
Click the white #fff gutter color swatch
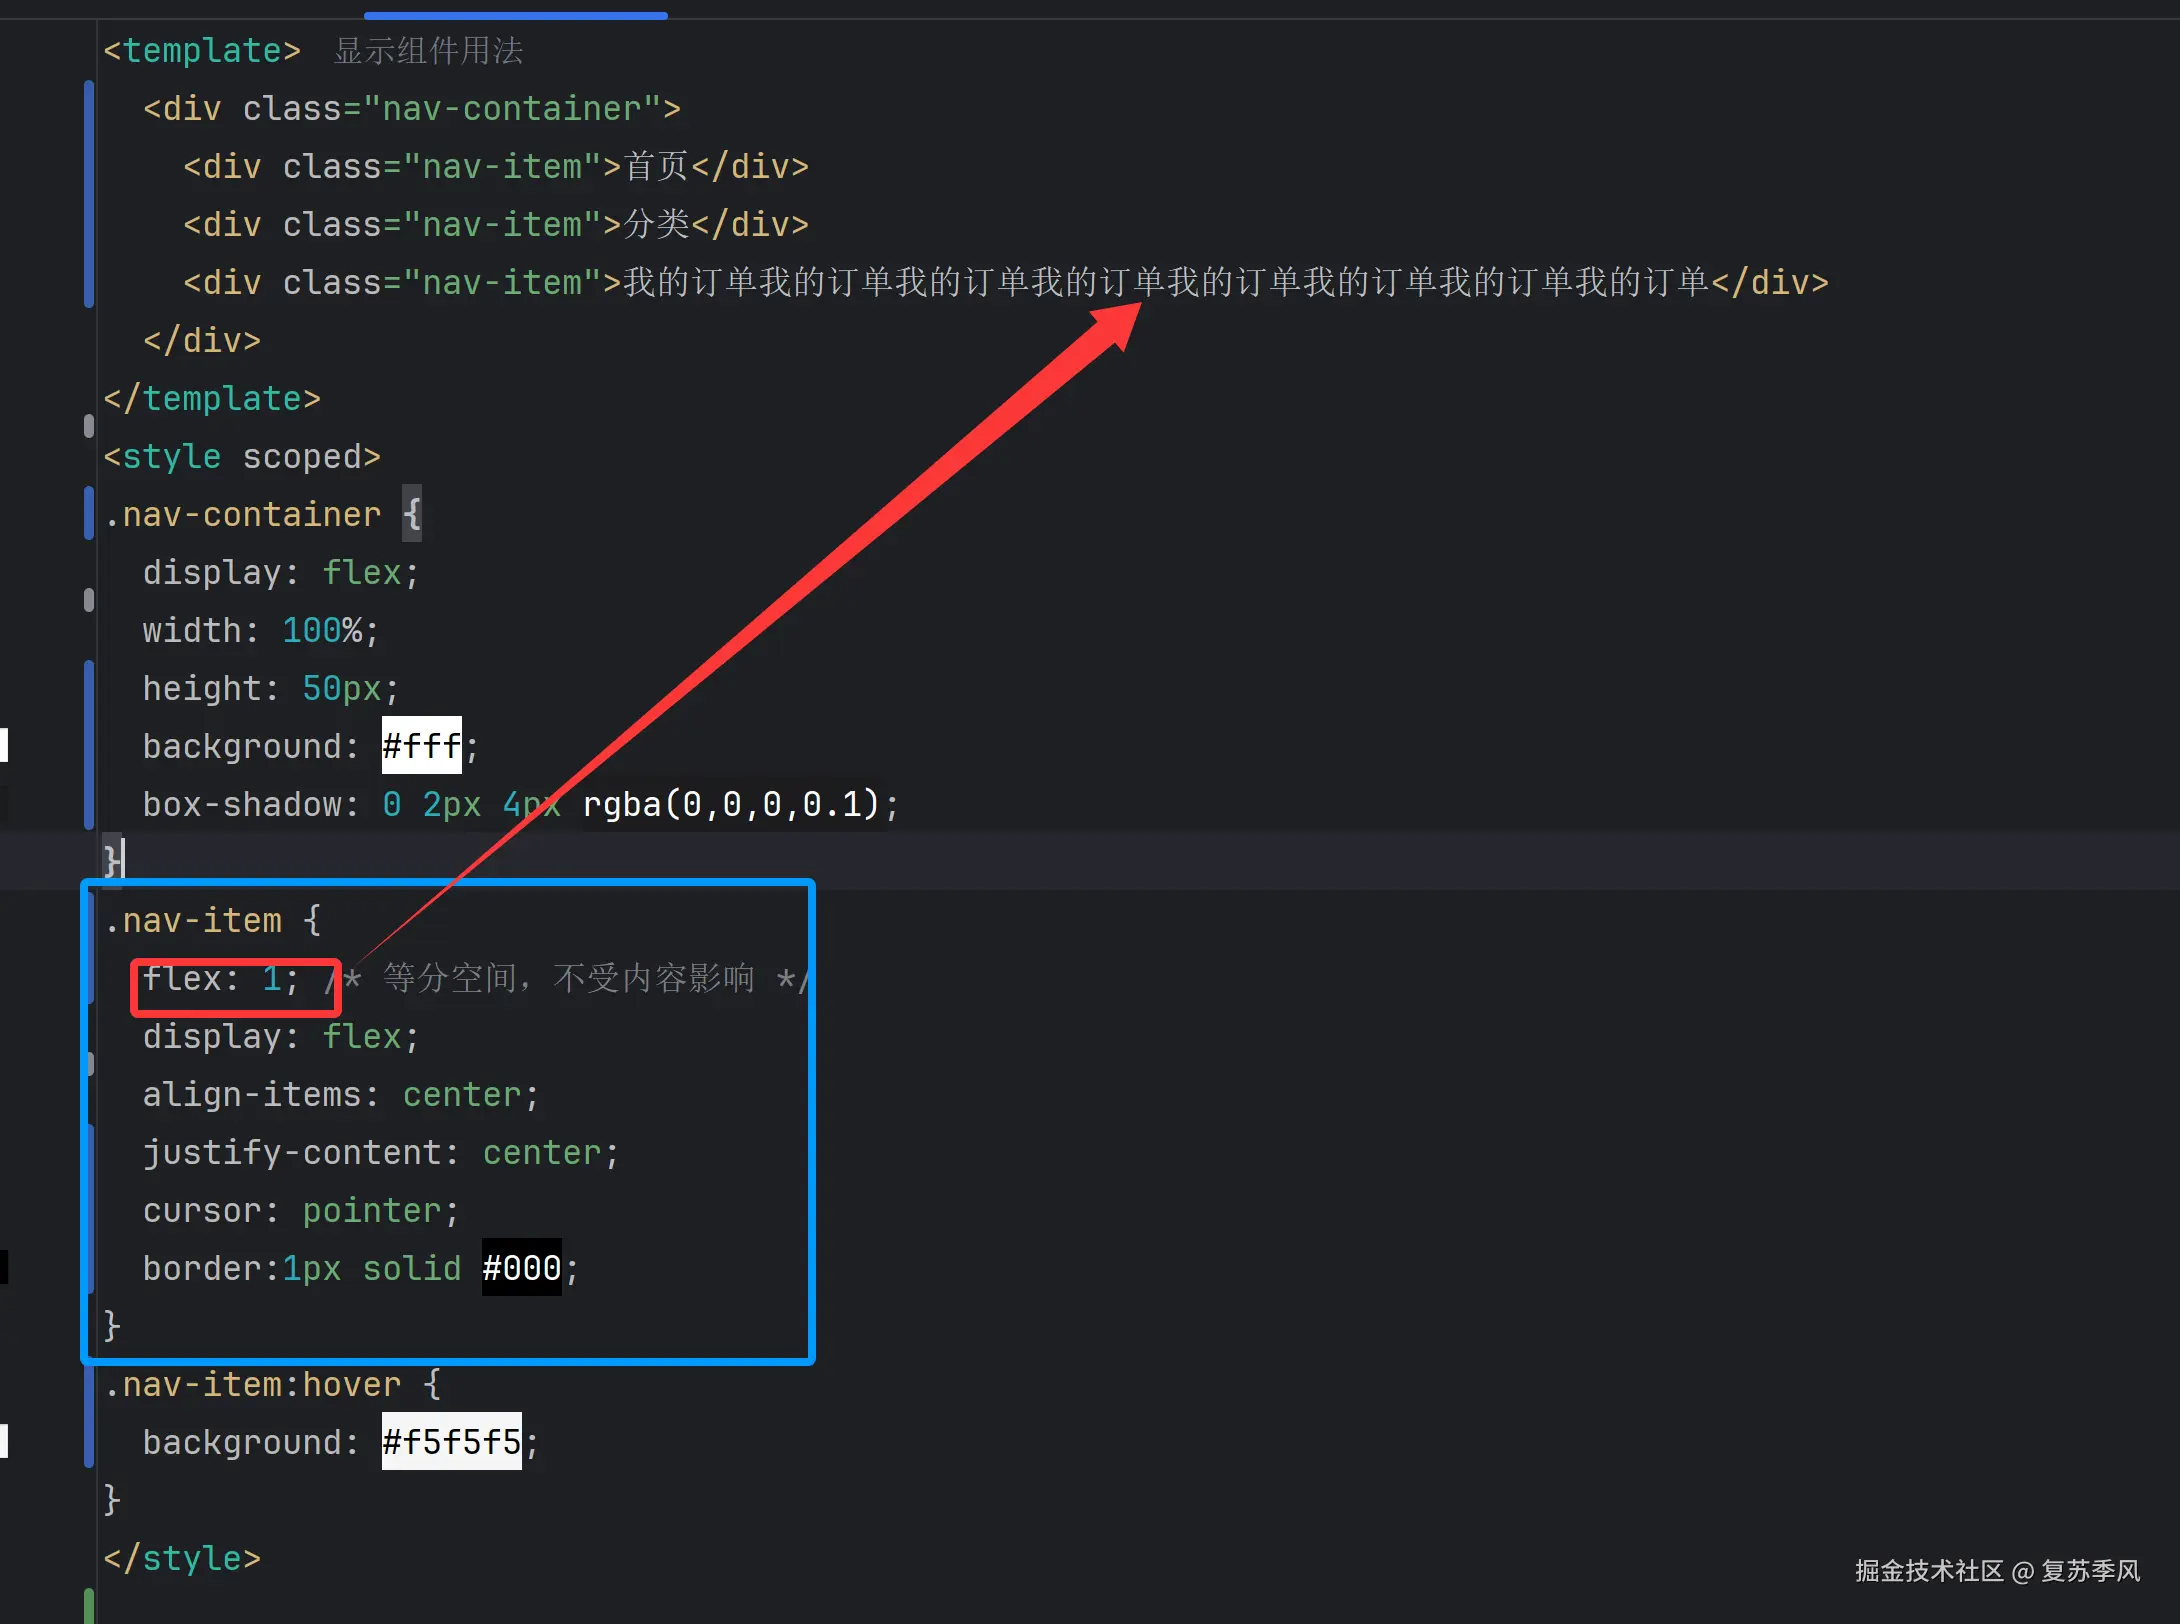click(x=4, y=745)
